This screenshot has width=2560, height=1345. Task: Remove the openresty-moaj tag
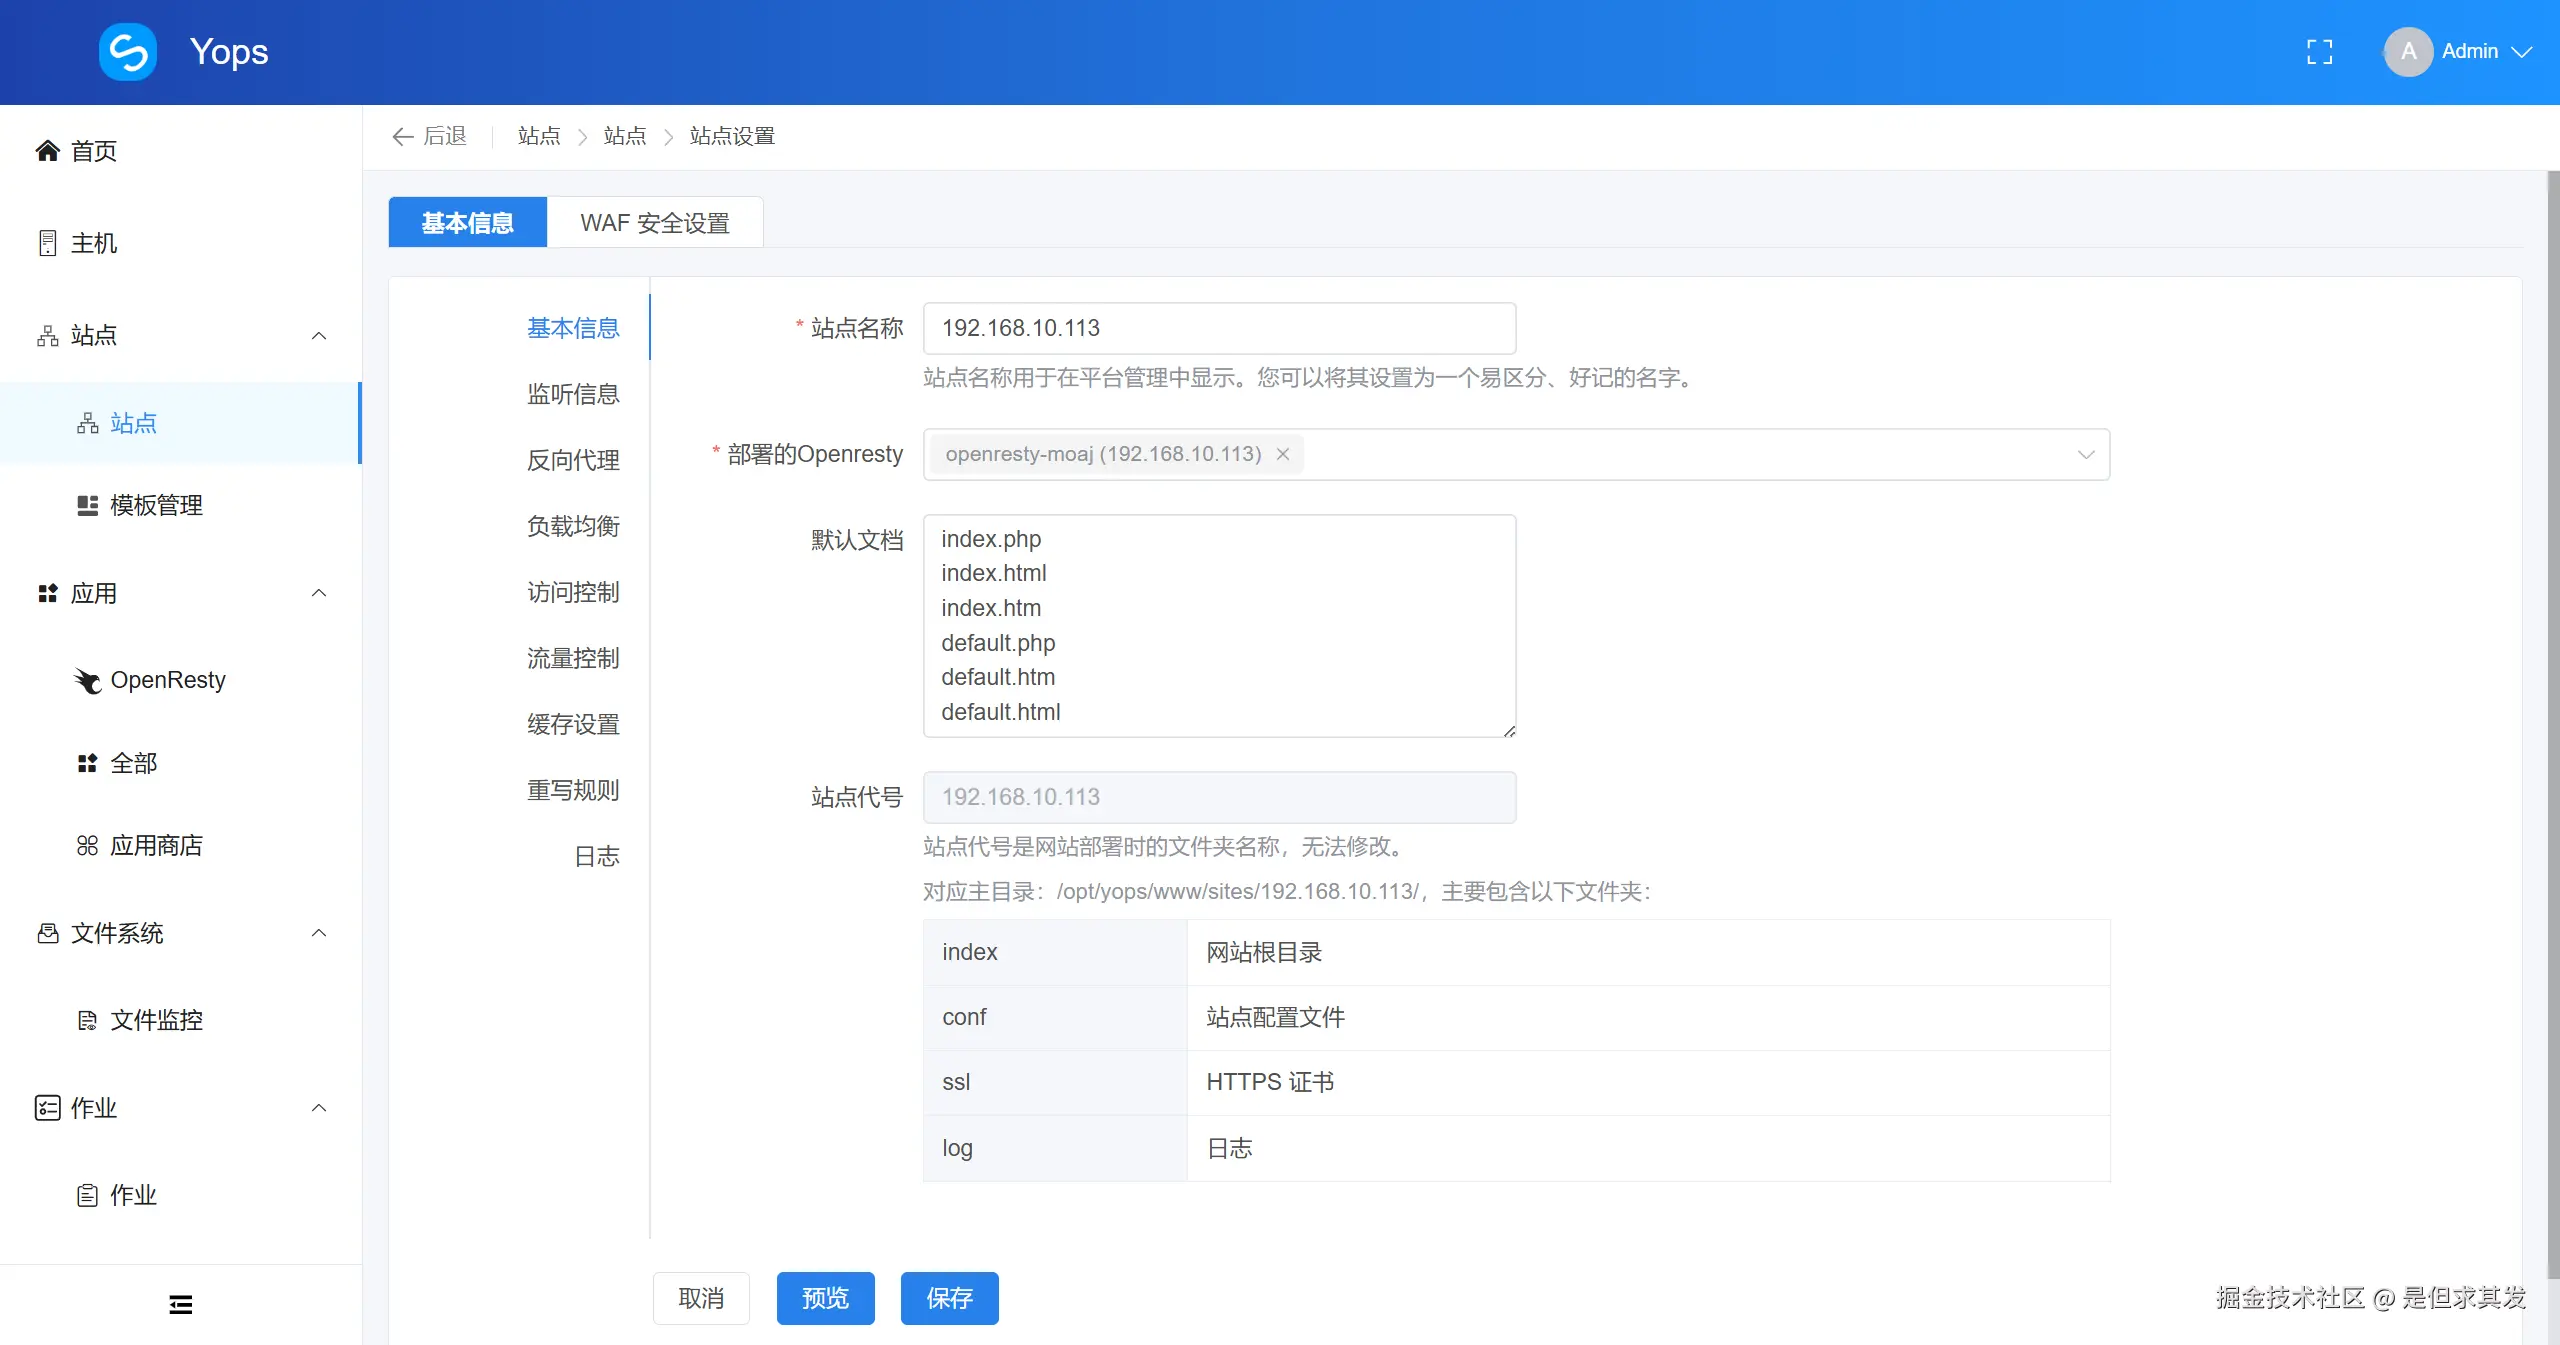pos(1282,454)
